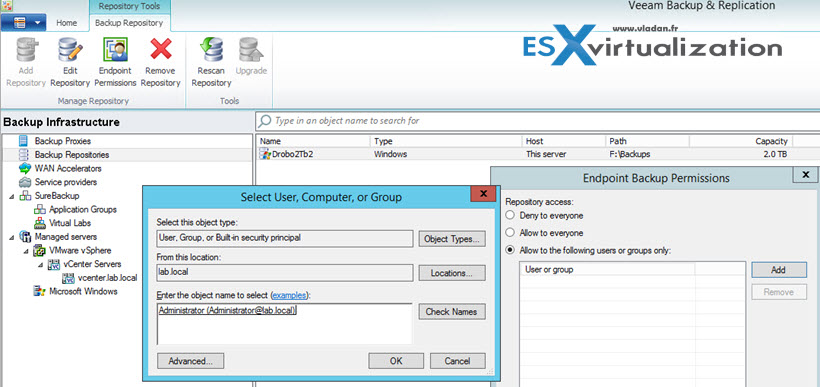Click the Locations button

click(x=452, y=273)
